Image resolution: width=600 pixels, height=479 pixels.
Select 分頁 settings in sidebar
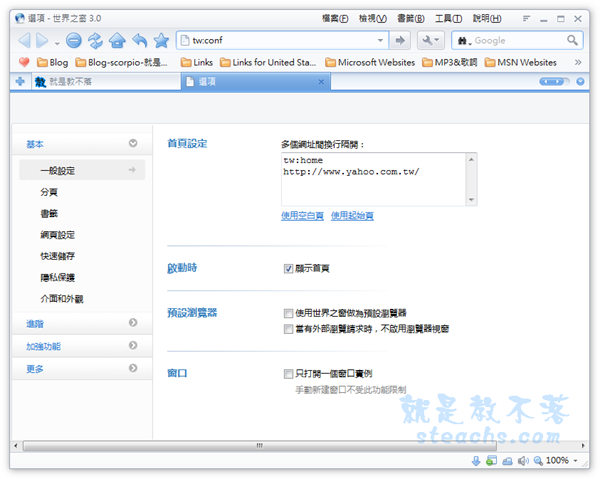(x=49, y=192)
